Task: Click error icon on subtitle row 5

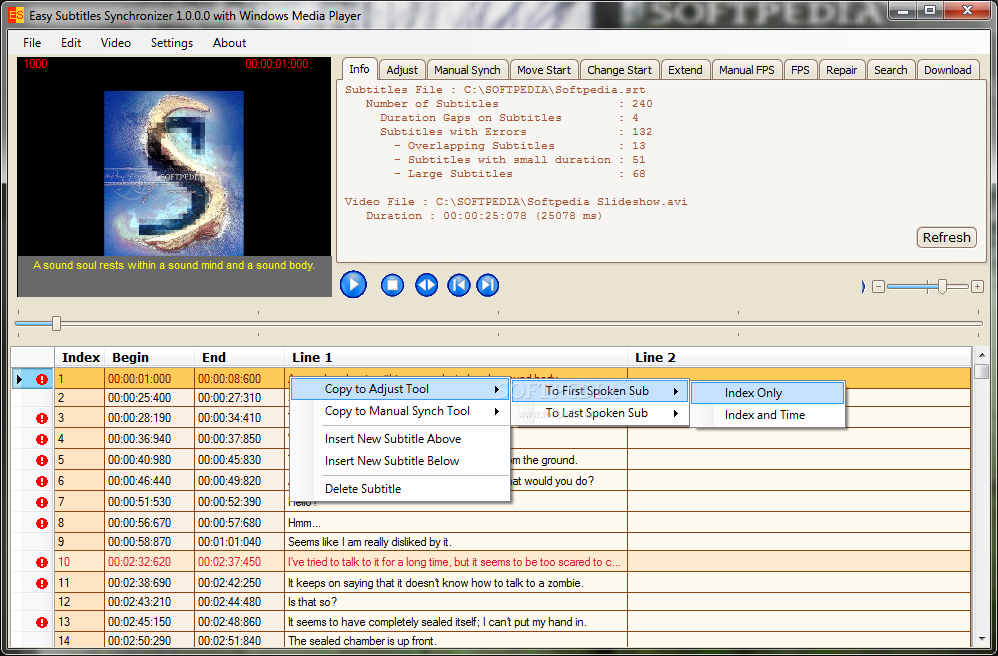Action: (42, 460)
